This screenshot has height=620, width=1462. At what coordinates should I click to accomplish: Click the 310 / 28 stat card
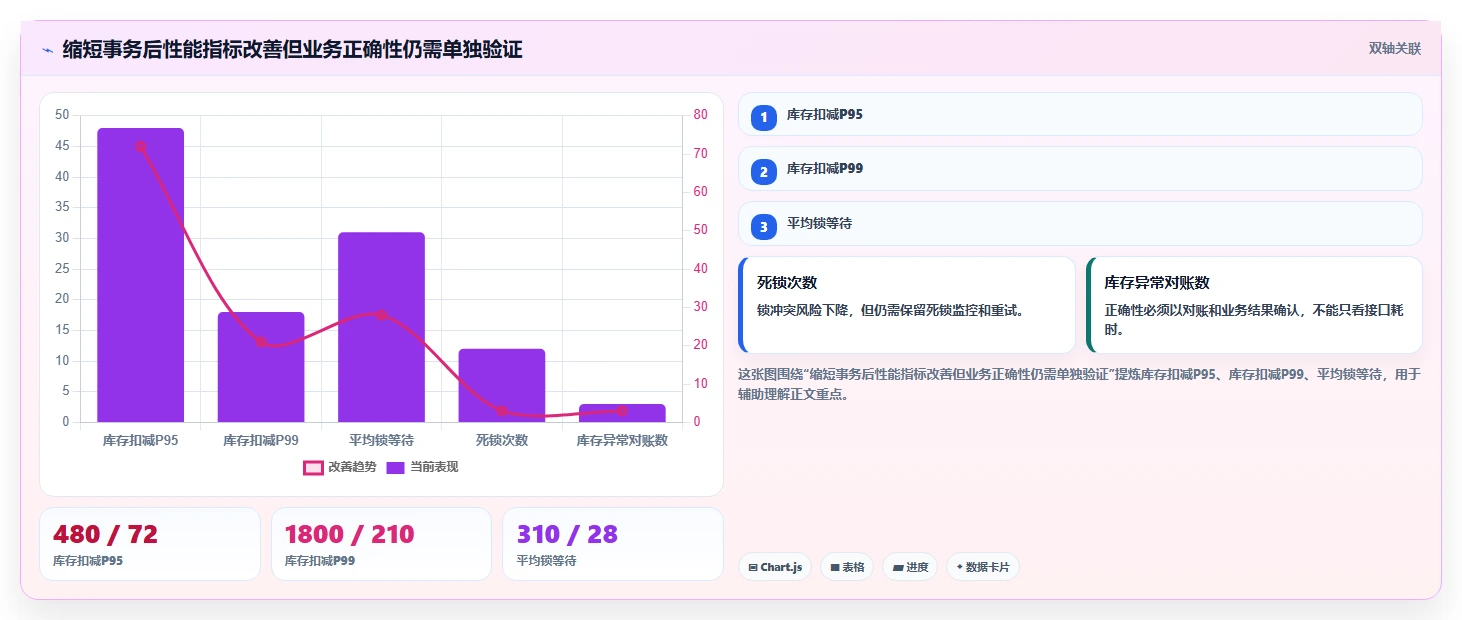[613, 544]
